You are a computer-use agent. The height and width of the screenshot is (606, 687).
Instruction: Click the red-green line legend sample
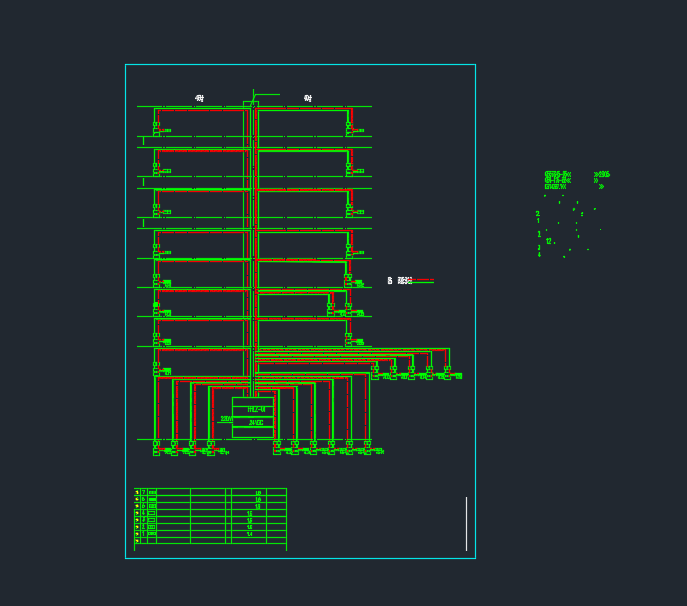423,281
